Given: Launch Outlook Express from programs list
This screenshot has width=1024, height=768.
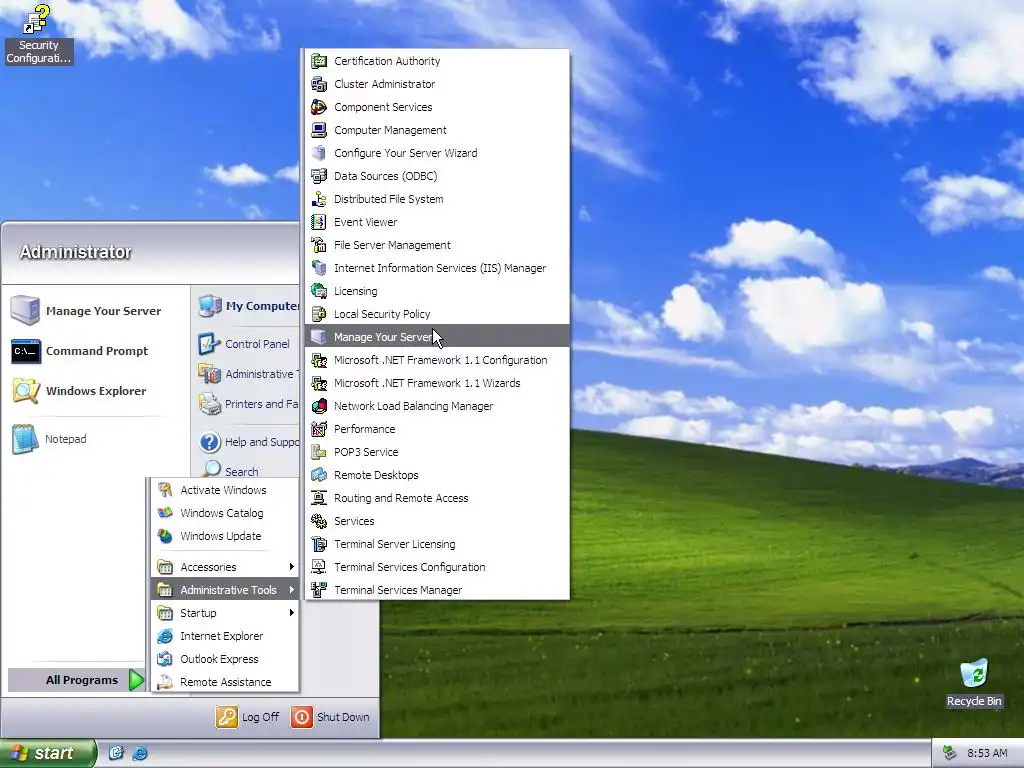Looking at the screenshot, I should 225,659.
